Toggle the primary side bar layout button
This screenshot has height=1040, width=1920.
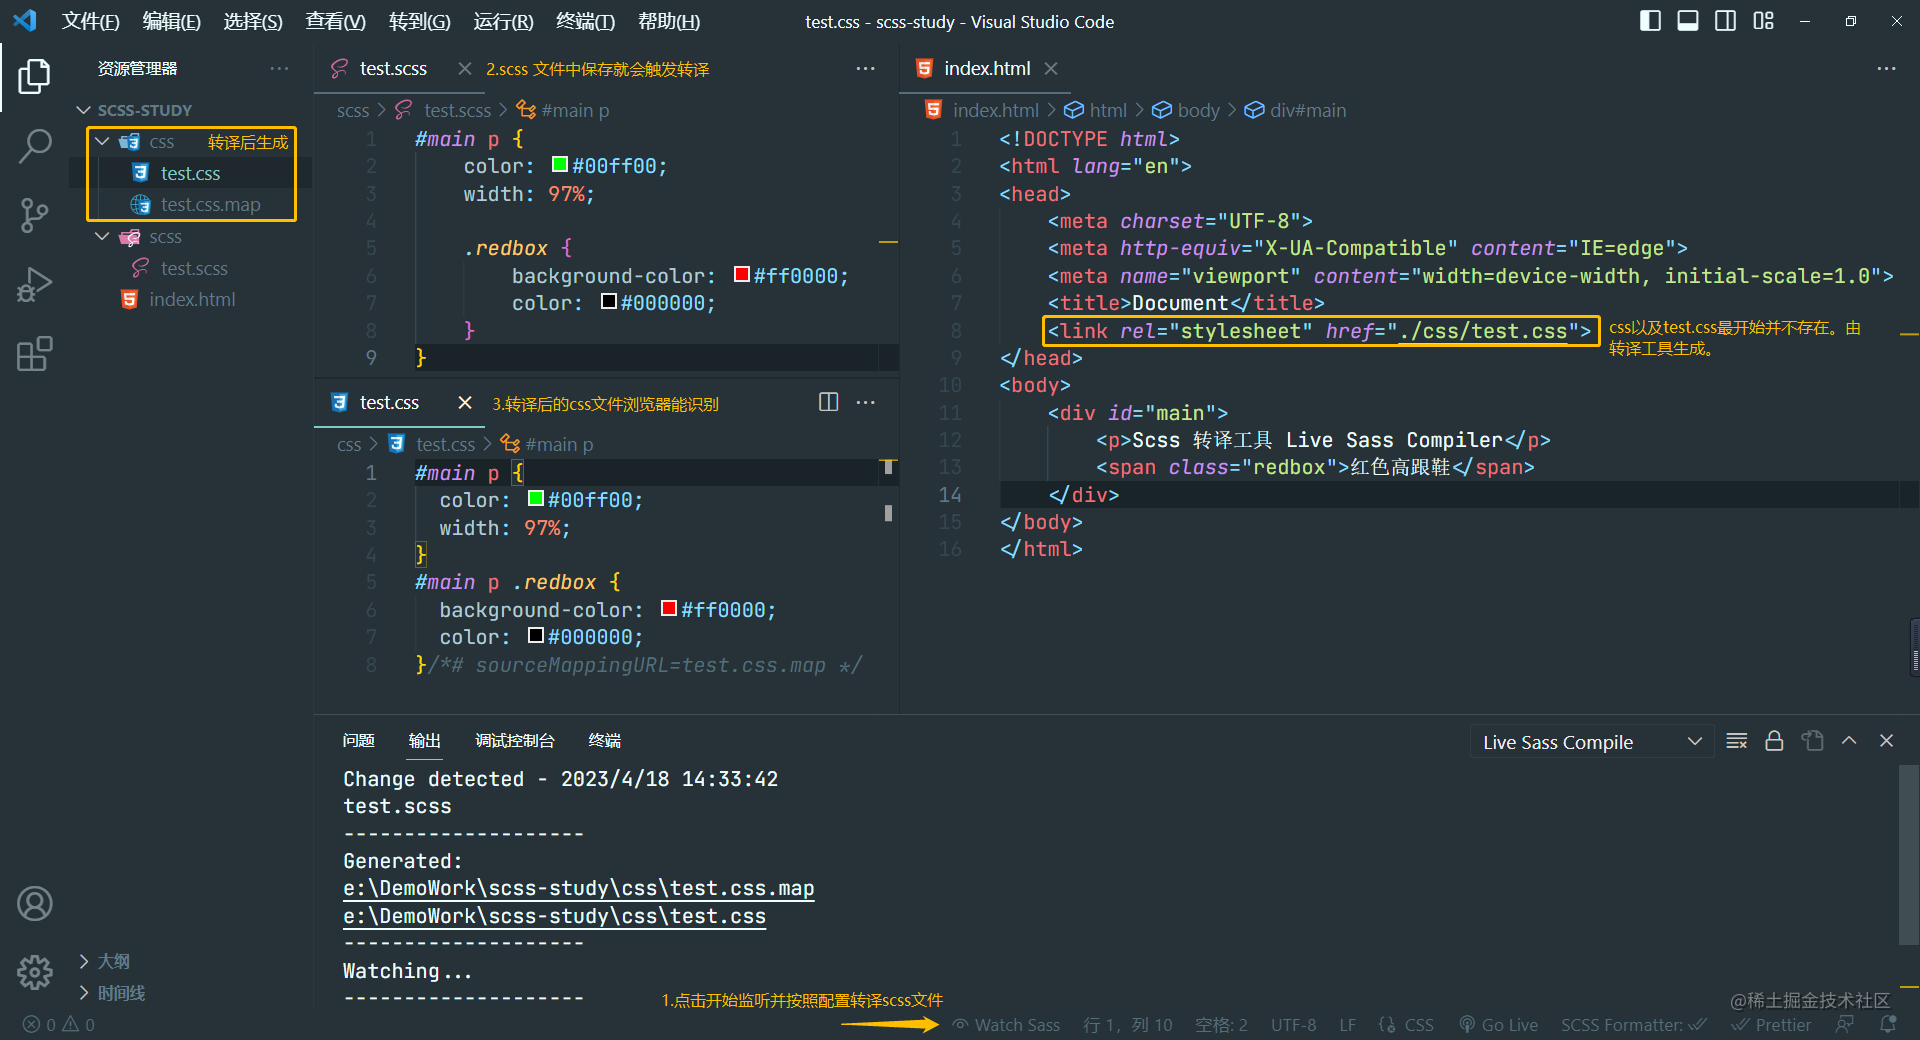coord(1650,21)
